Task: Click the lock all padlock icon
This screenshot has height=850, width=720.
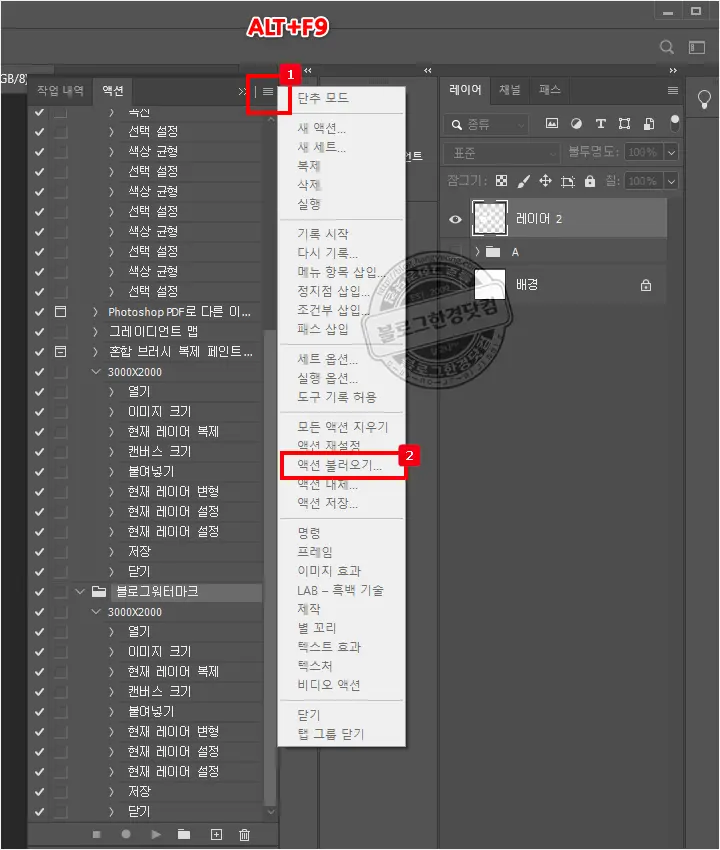Action: point(590,181)
